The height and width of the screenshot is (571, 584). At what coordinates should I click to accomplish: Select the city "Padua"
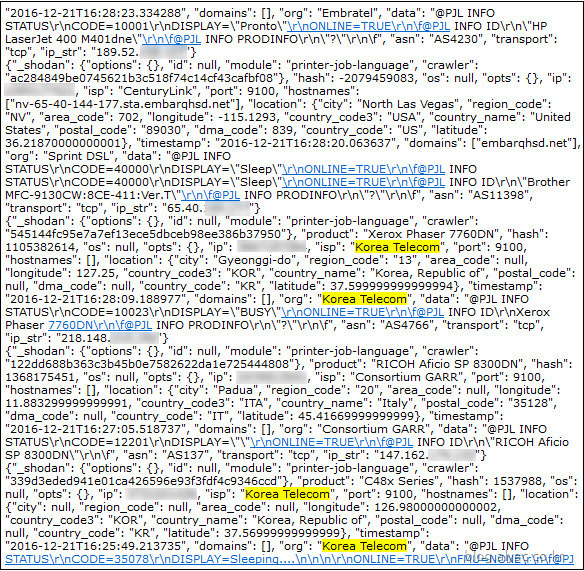click(x=234, y=391)
